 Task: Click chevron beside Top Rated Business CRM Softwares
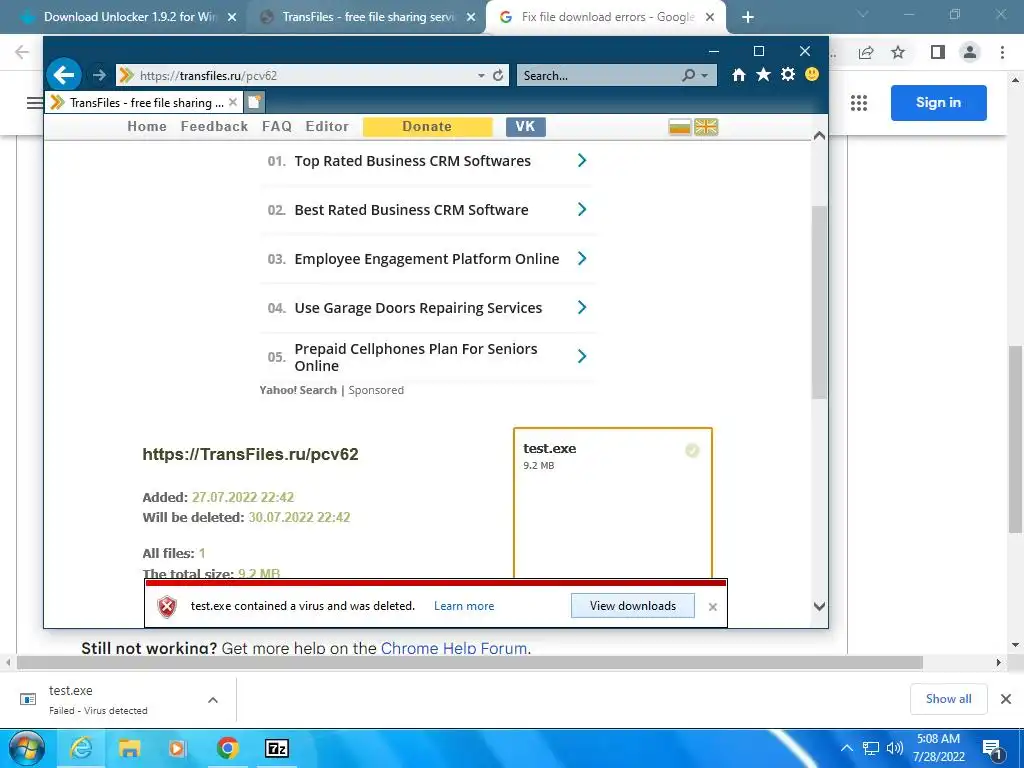582,161
